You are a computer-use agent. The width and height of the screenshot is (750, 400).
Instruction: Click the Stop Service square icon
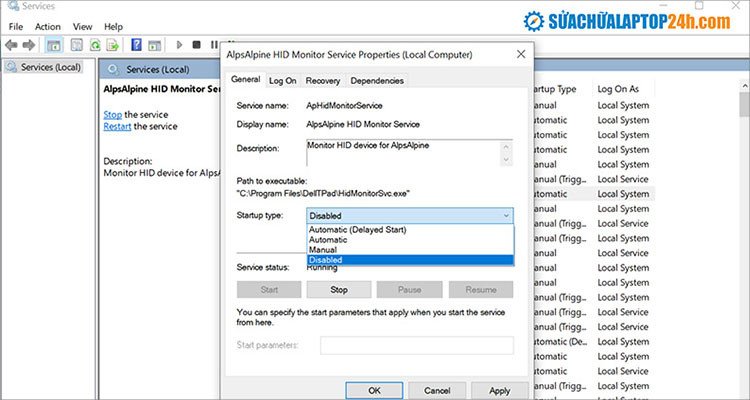click(197, 45)
